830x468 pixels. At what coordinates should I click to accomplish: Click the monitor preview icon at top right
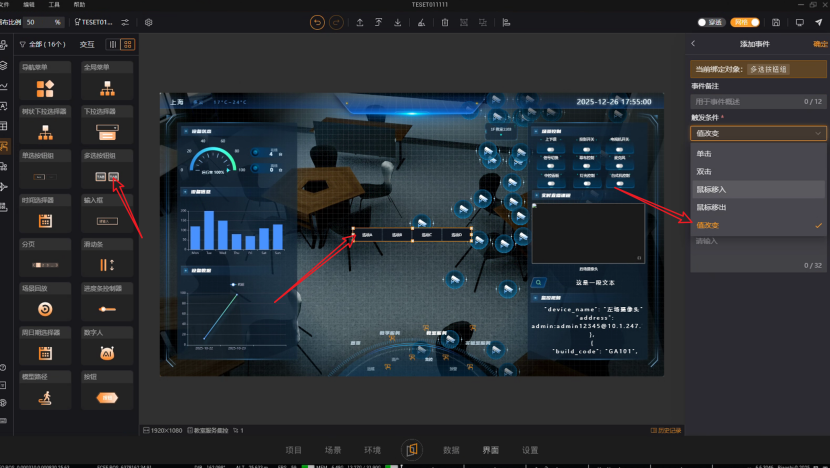(x=799, y=22)
